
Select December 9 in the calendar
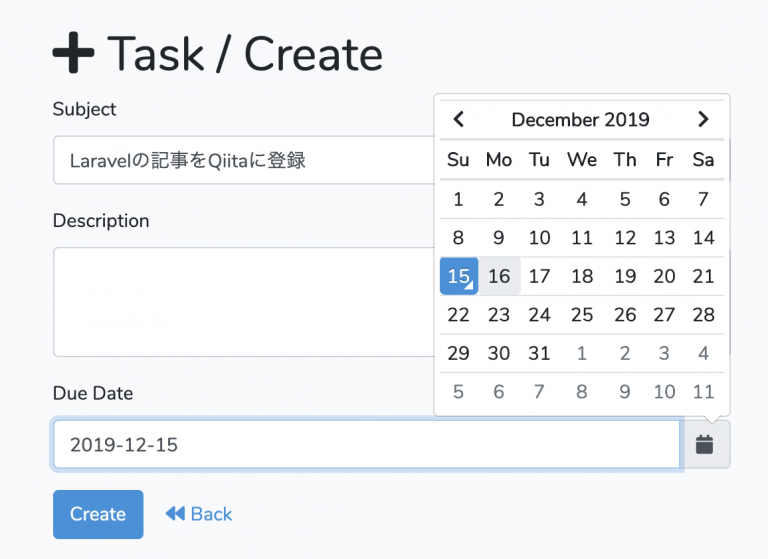point(499,238)
